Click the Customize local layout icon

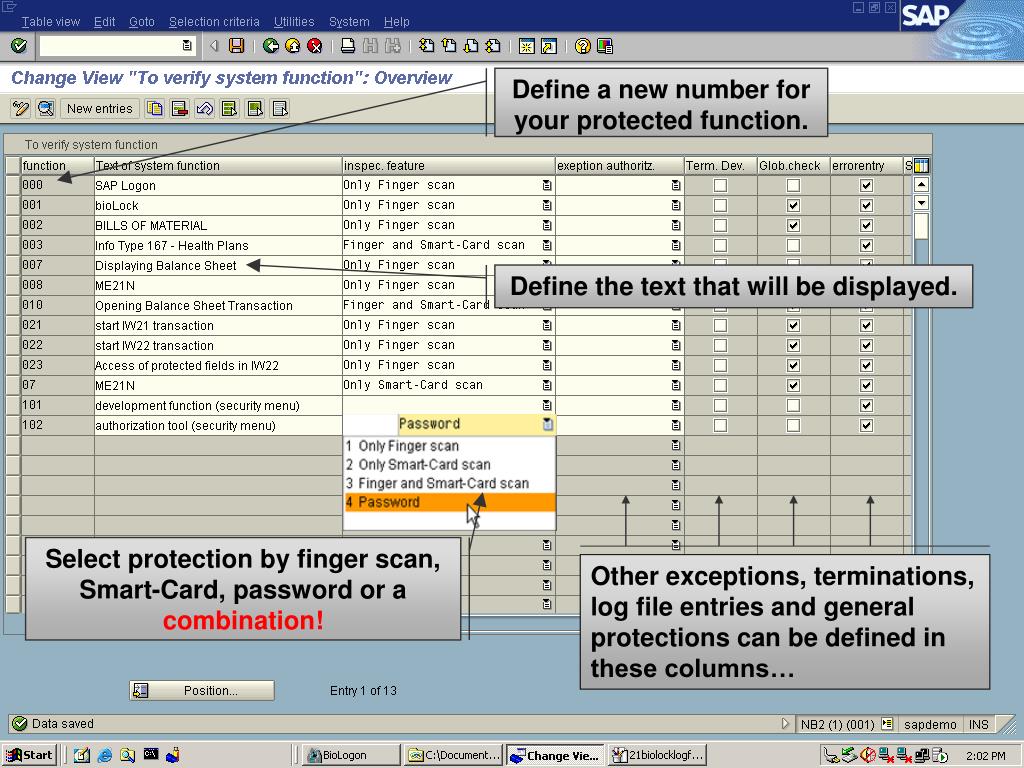tap(605, 46)
